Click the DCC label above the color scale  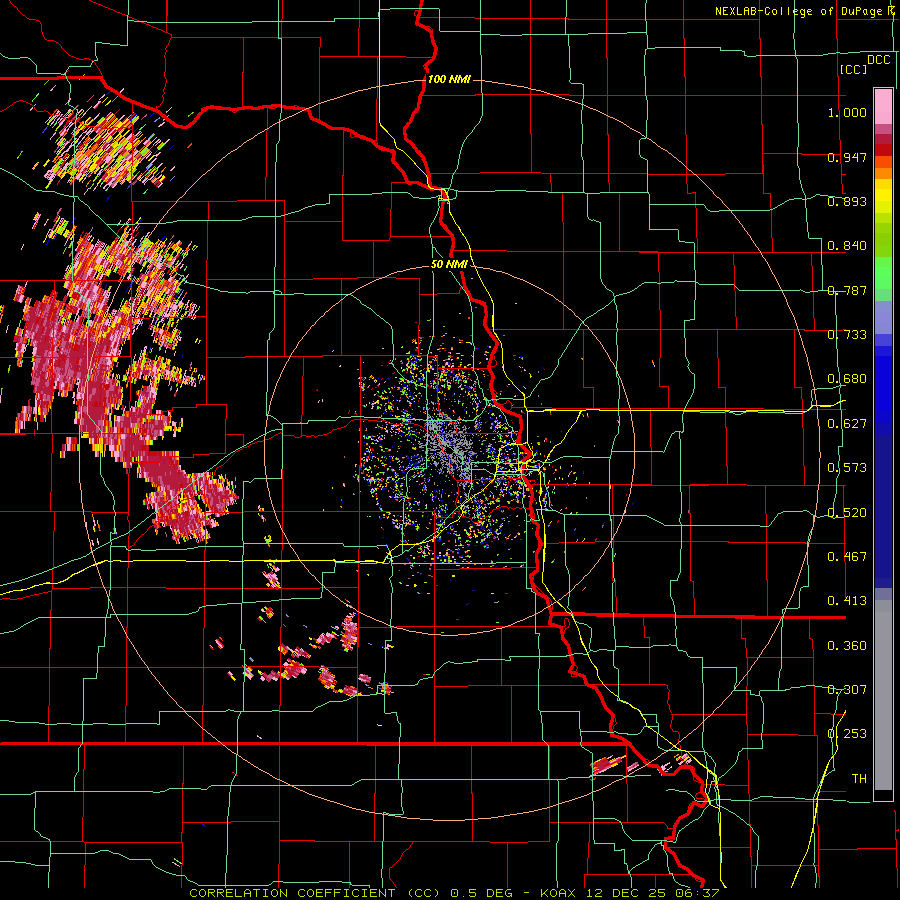tap(878, 60)
